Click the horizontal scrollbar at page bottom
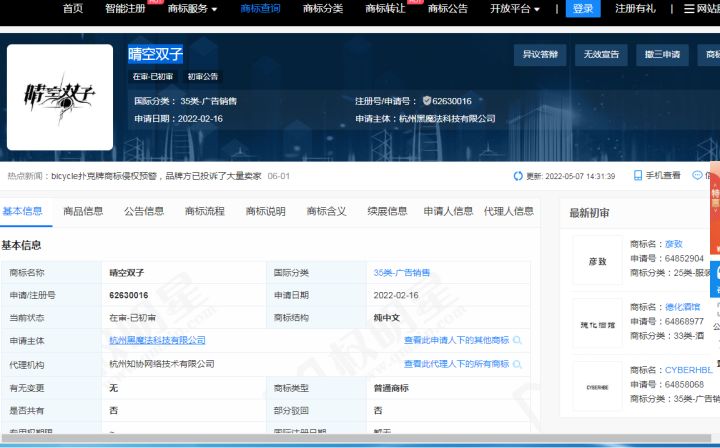 (x=355, y=438)
